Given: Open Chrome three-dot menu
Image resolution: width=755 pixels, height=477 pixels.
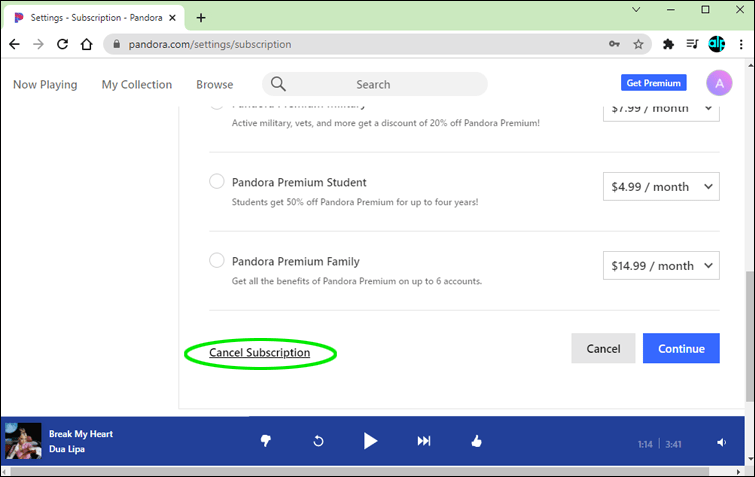Looking at the screenshot, I should [741, 44].
